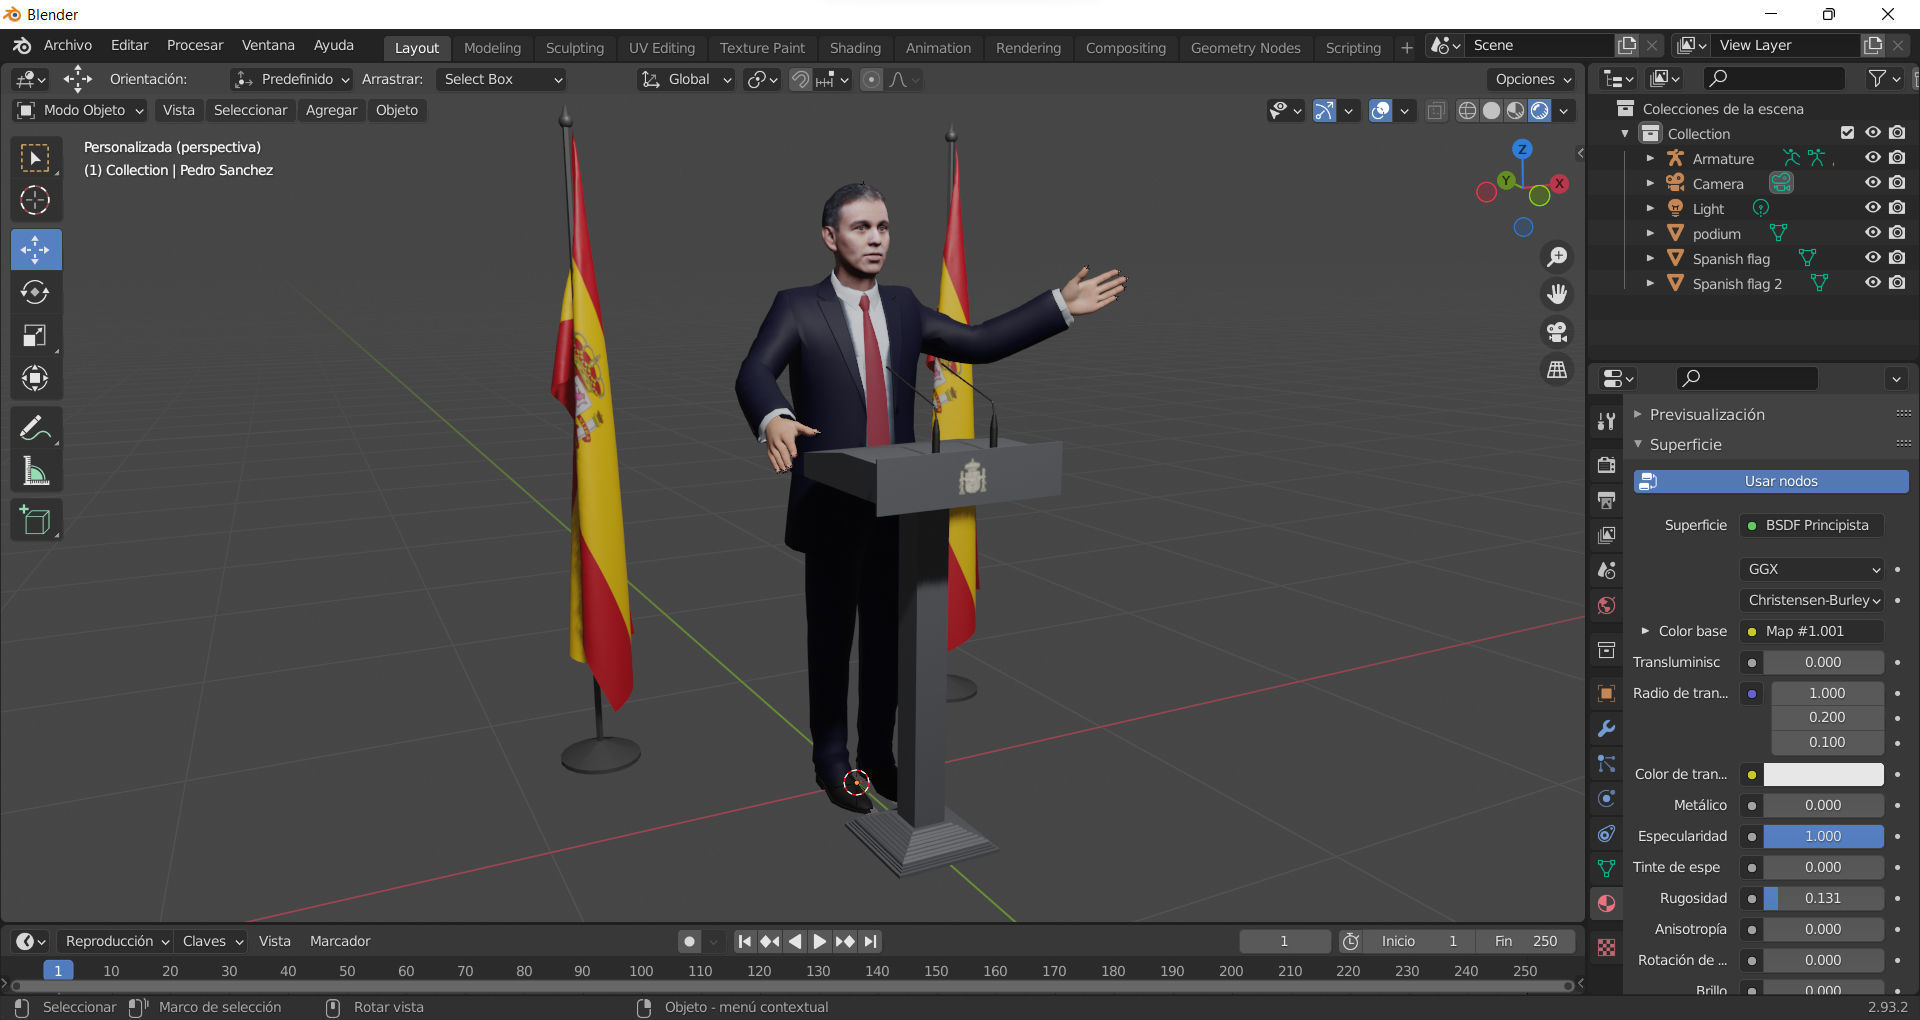Open Predefinido orientation dropdown
The width and height of the screenshot is (1920, 1020).
pyautogui.click(x=291, y=80)
